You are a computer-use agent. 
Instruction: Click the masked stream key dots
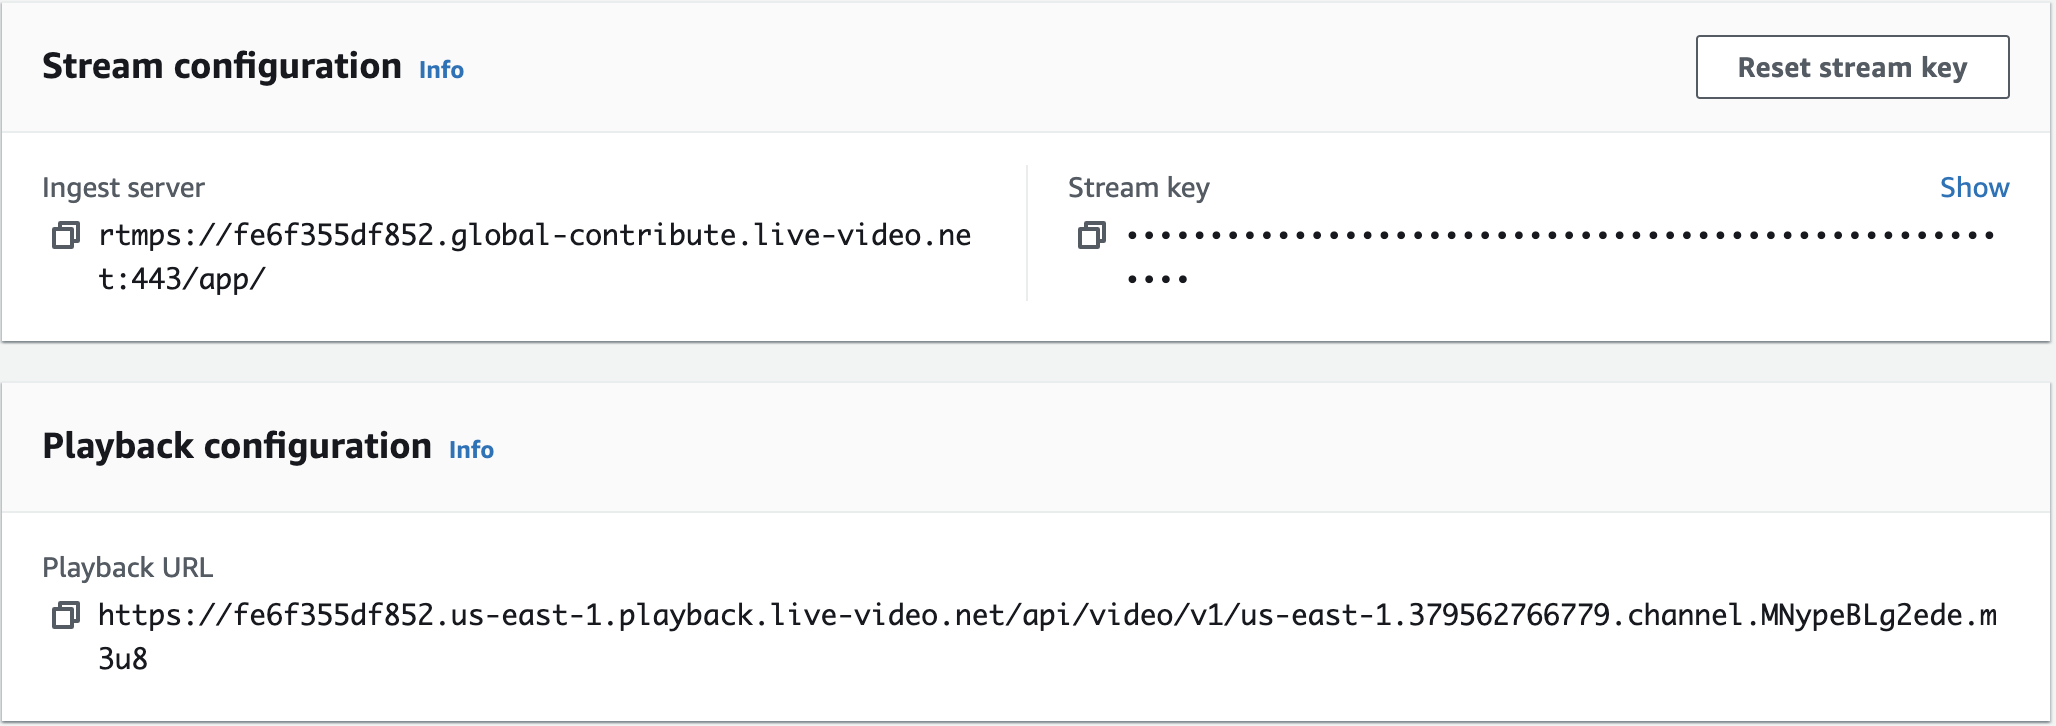1561,257
